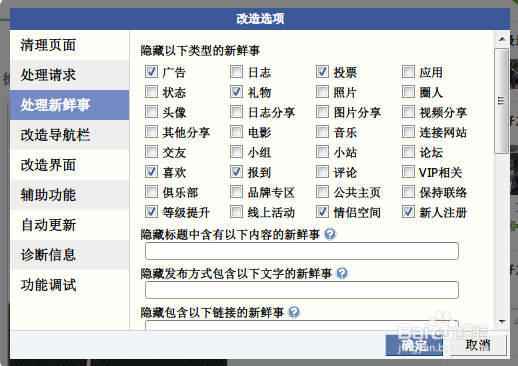The width and height of the screenshot is (518, 366).
Task: Click the vertical scrollbar thumb
Action: (x=502, y=101)
